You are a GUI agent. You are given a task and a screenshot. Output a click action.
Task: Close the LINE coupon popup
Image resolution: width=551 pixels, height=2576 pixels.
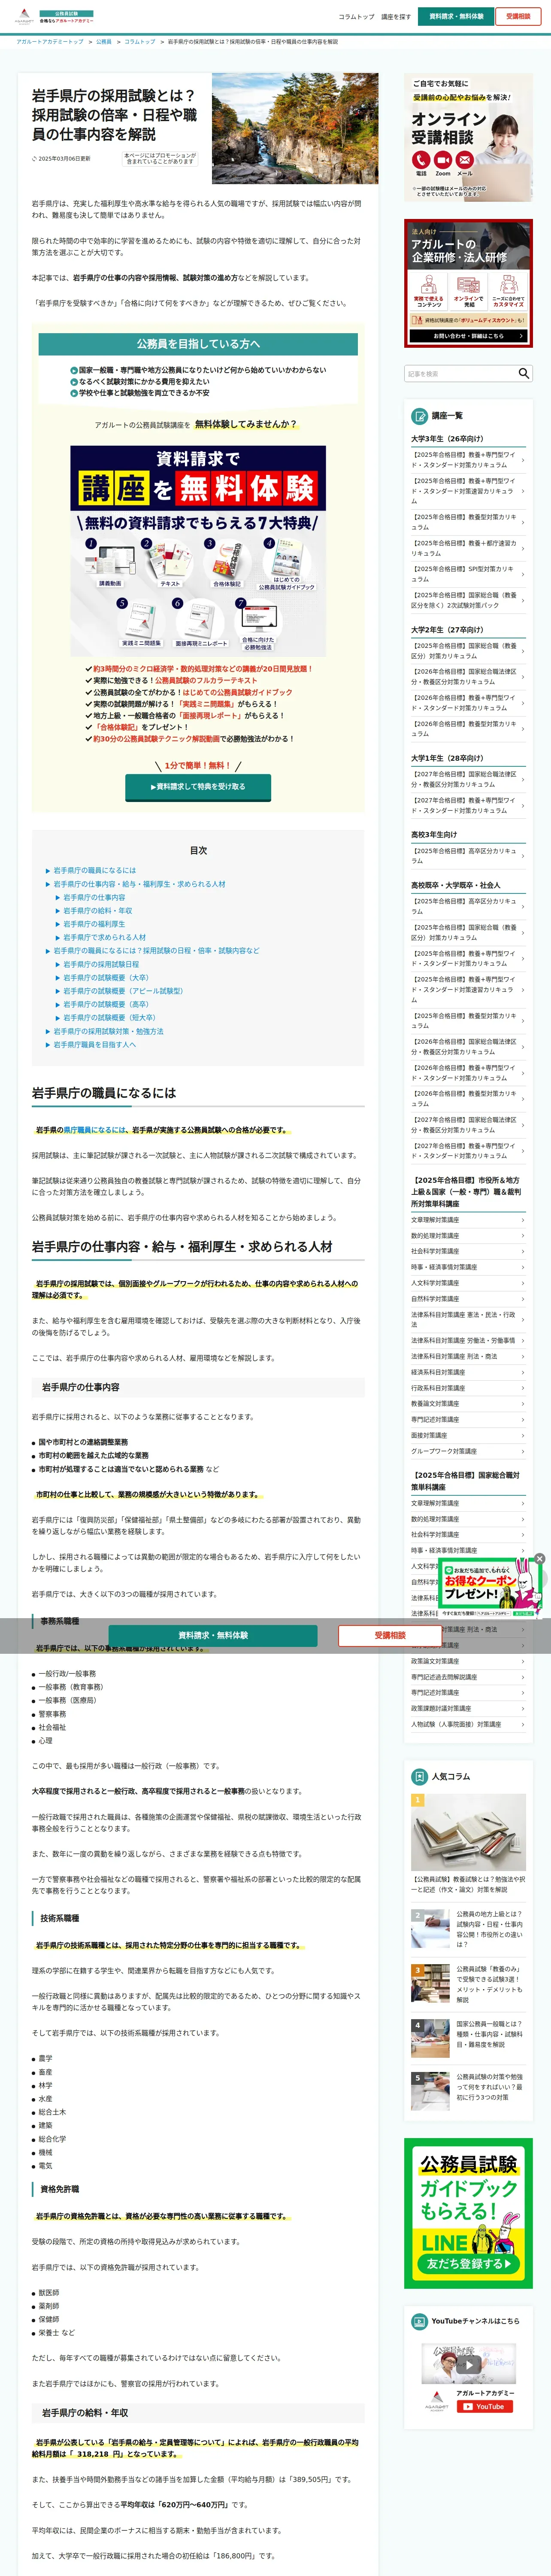tap(540, 1558)
